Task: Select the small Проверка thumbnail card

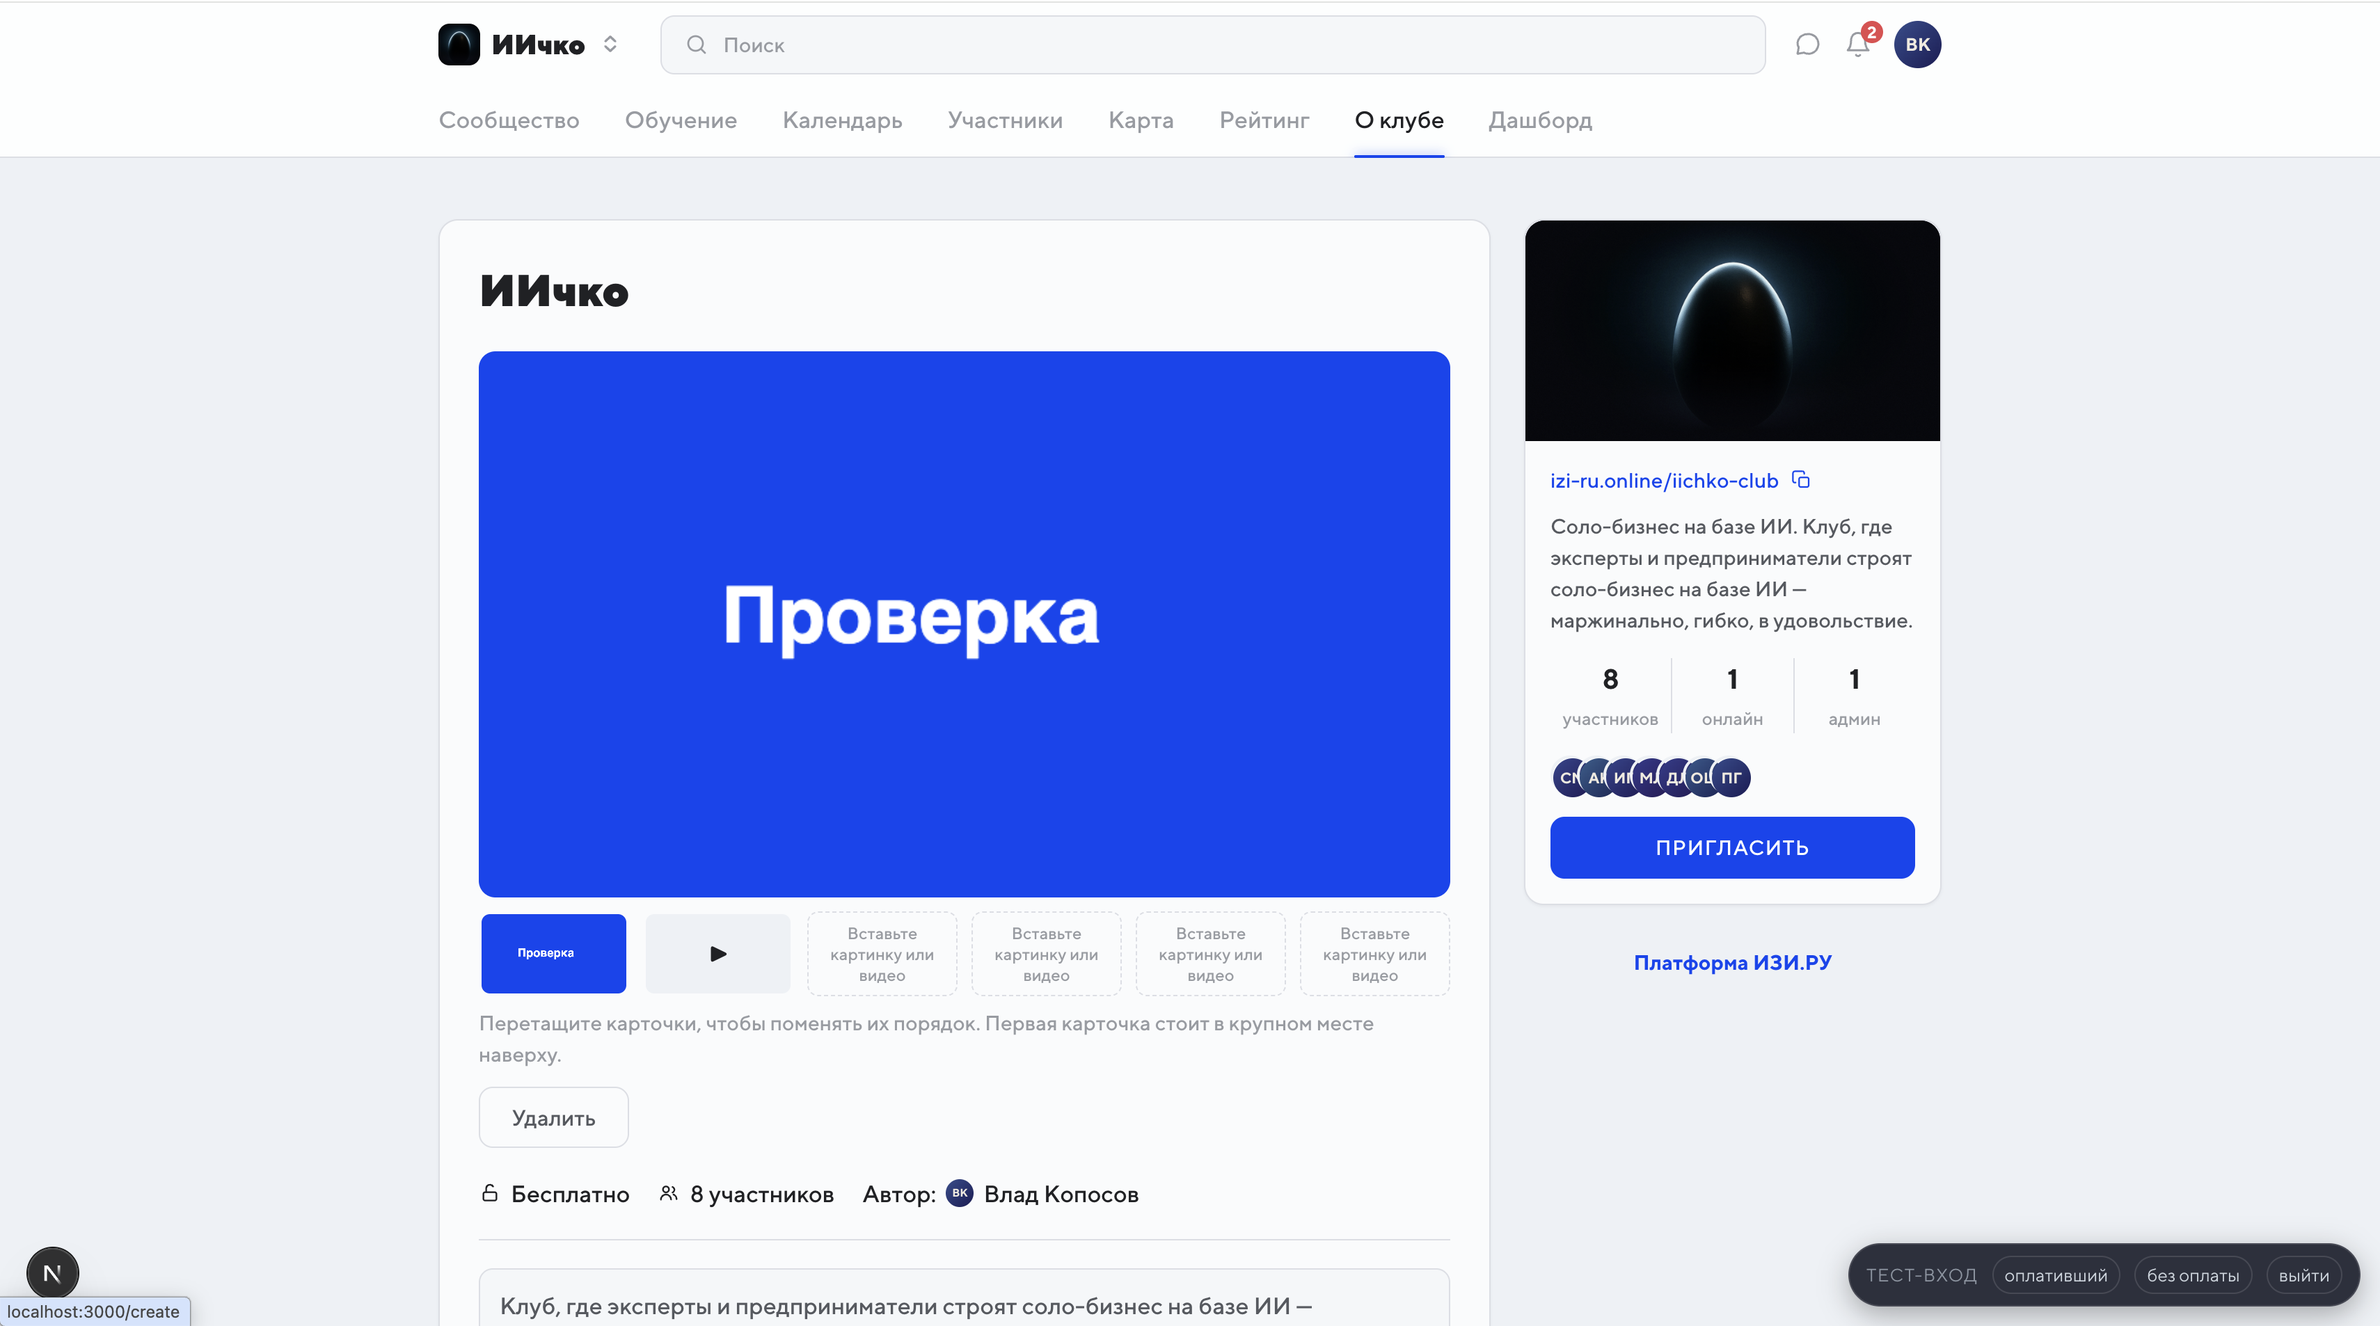Action: click(554, 953)
